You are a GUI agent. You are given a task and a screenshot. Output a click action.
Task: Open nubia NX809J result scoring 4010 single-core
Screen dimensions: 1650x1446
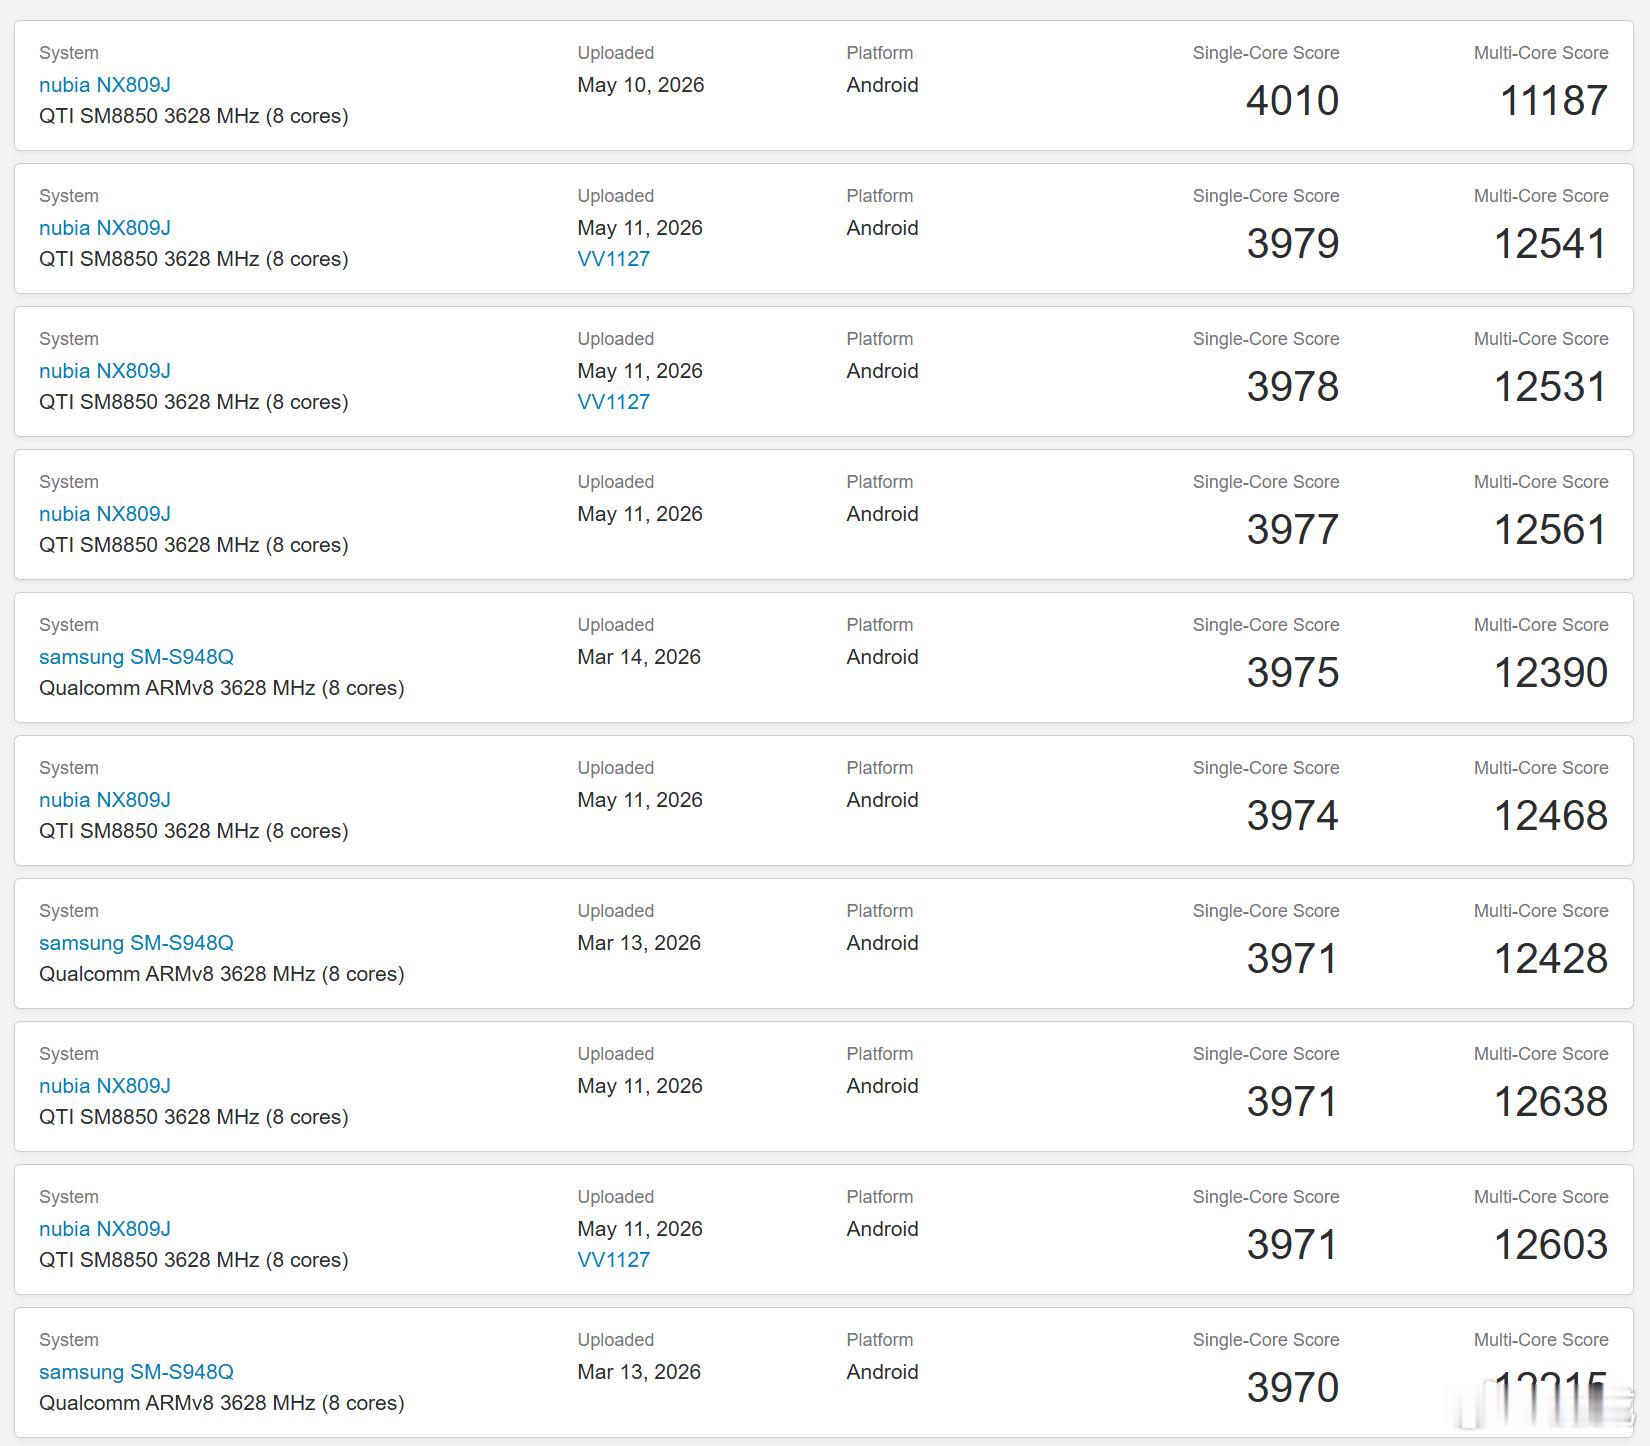105,85
